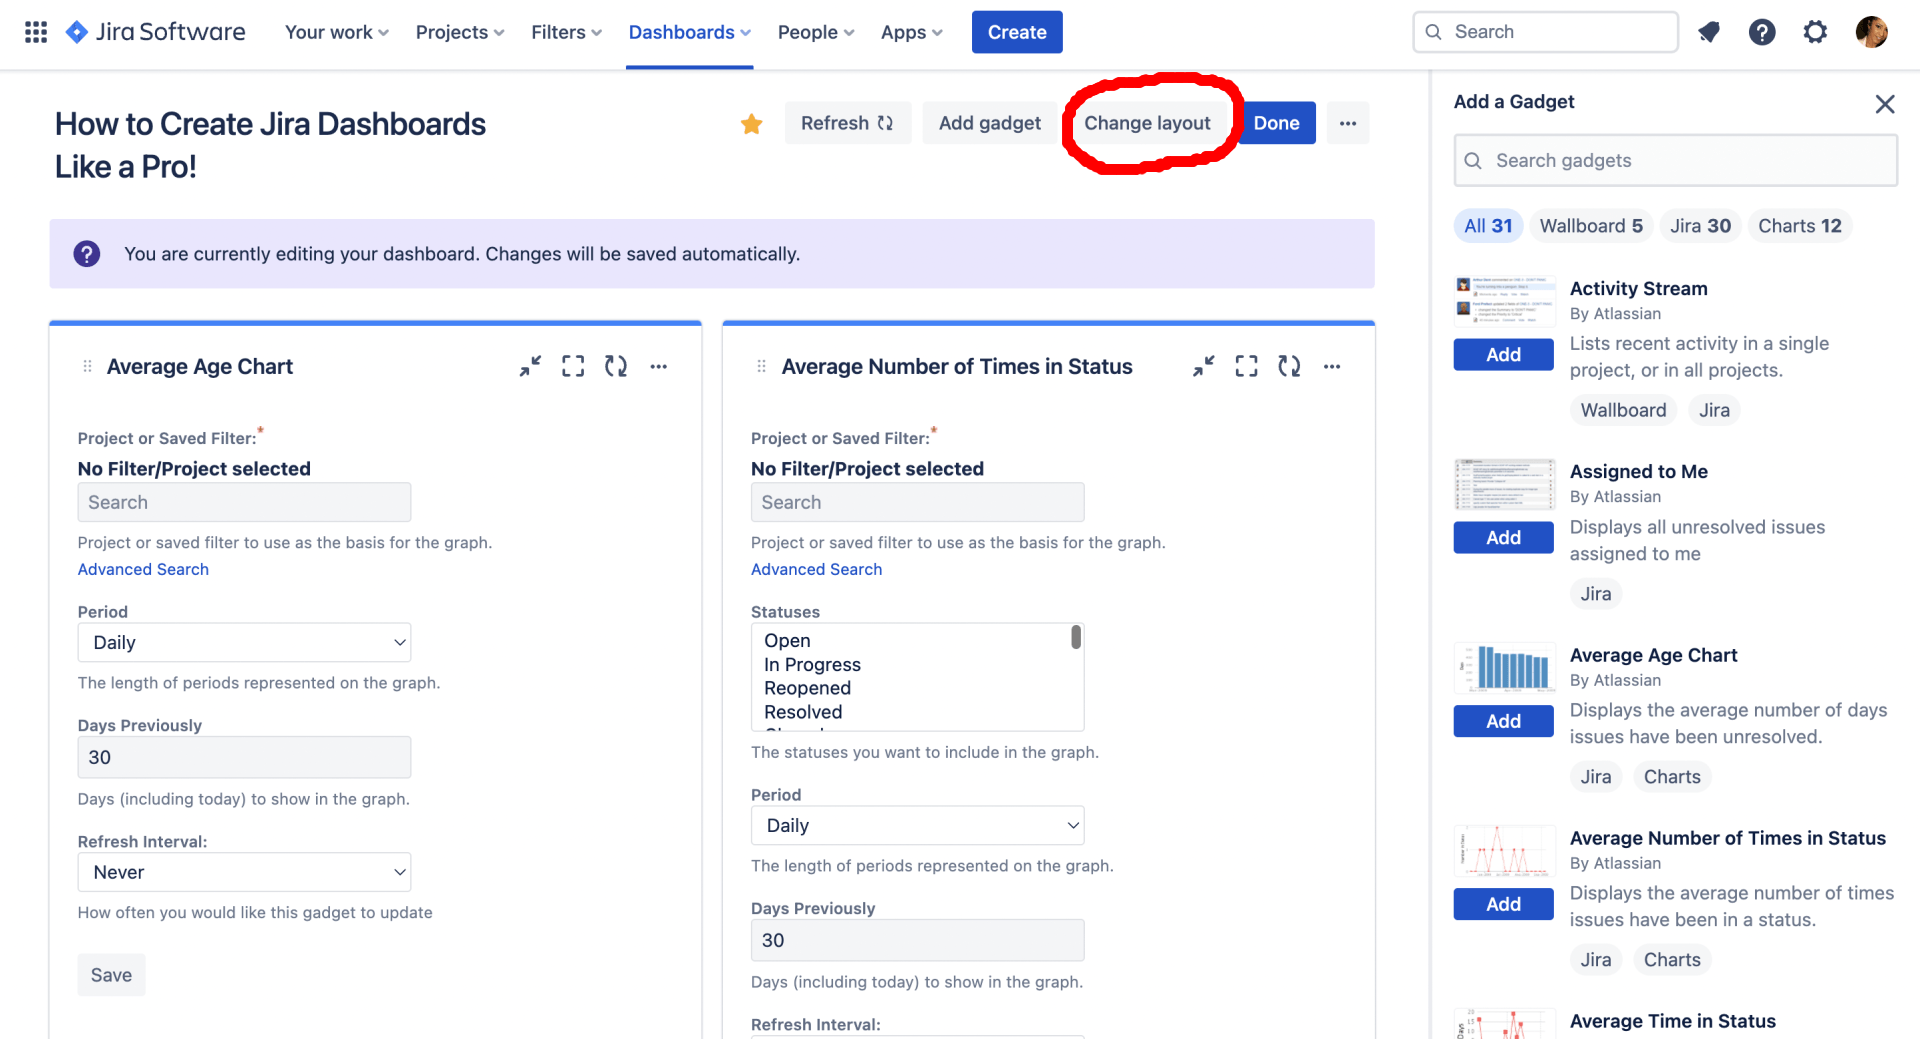Add the Assigned to Me gadget
Viewport: 1920px width, 1039px height.
tap(1503, 538)
